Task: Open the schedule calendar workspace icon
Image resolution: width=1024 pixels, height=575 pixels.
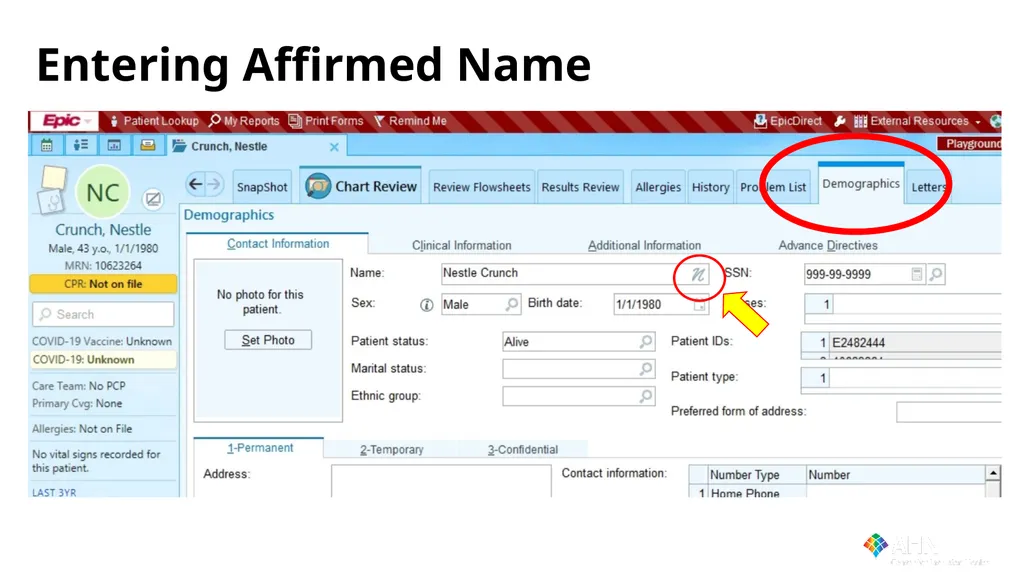Action: coord(47,145)
